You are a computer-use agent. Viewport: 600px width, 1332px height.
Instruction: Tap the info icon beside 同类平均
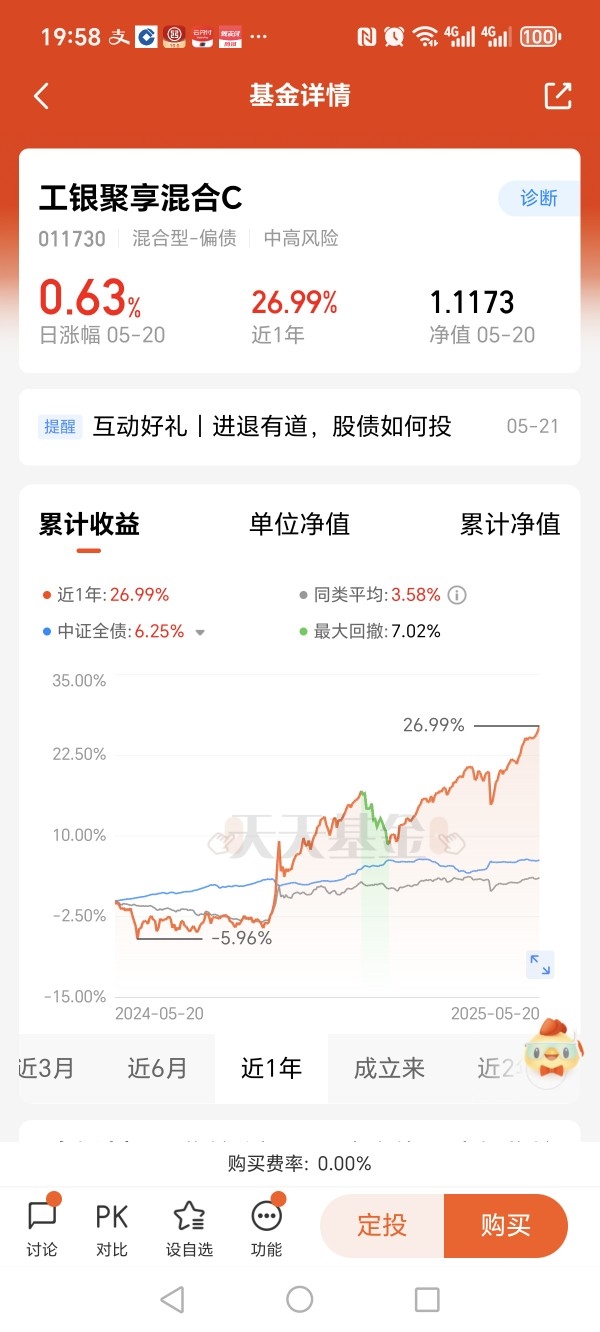(x=457, y=595)
